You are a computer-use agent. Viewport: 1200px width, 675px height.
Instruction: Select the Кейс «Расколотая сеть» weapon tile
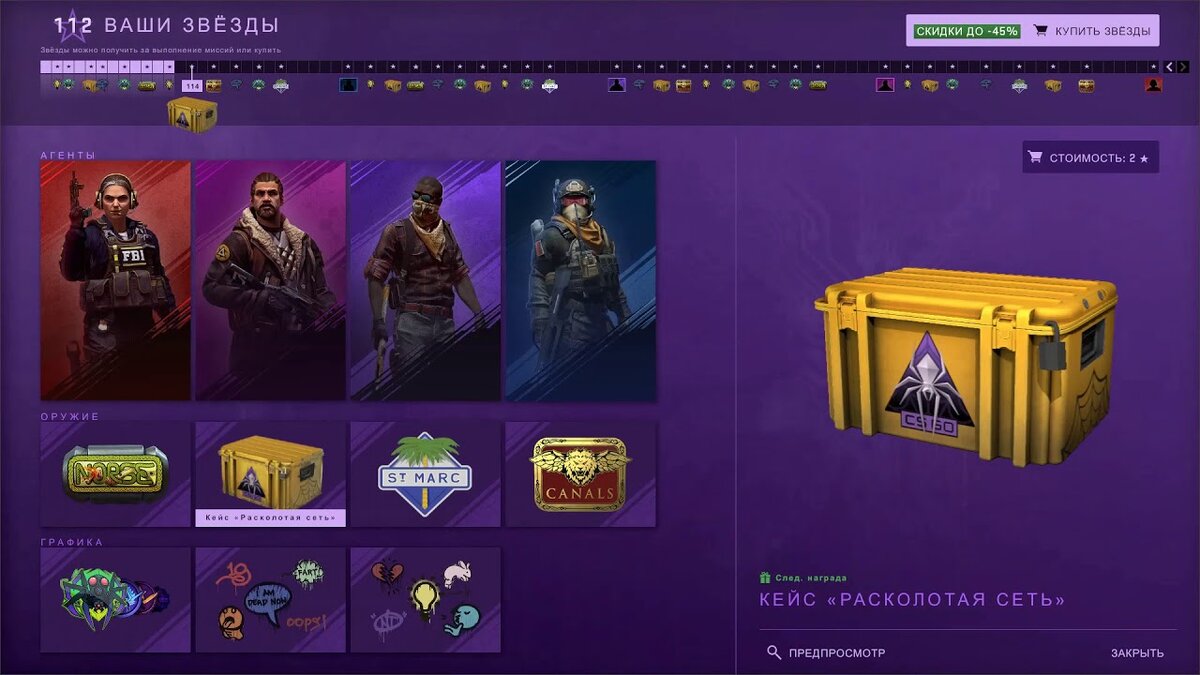270,473
